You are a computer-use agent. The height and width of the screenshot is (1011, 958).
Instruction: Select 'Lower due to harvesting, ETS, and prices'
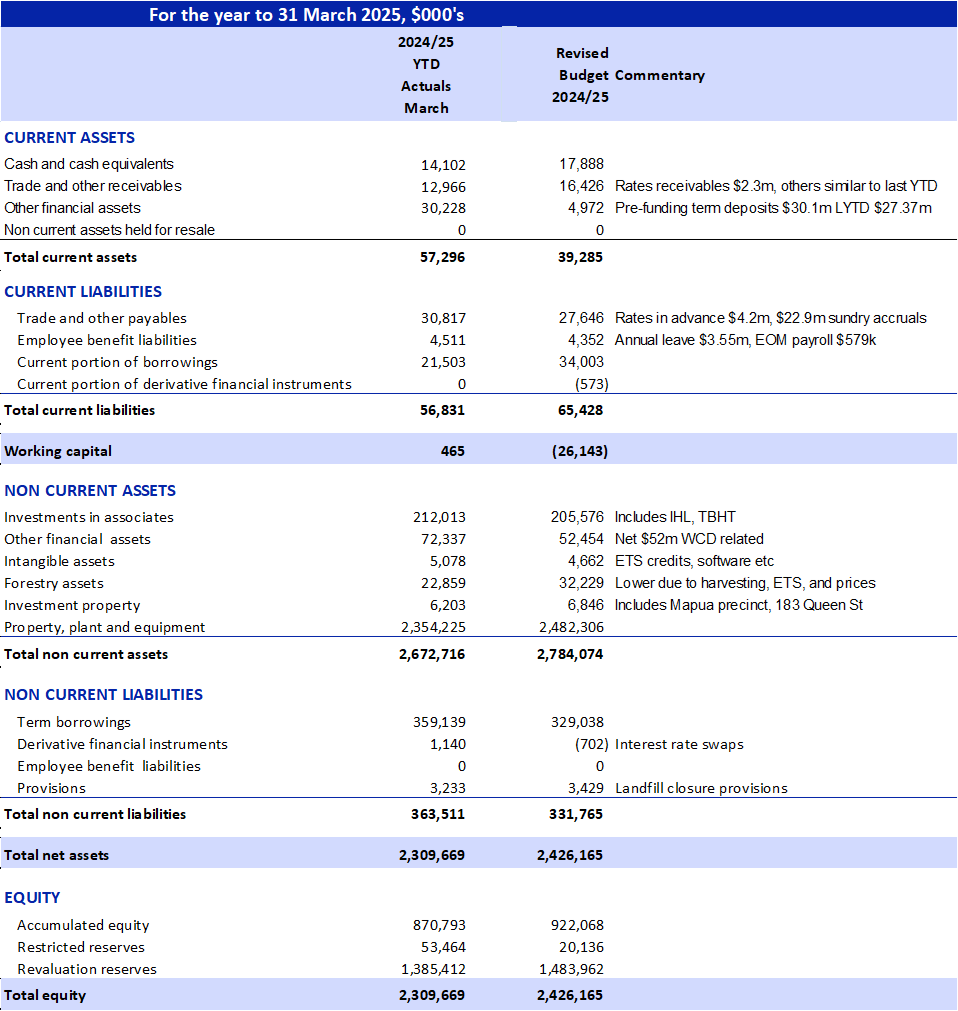745,583
